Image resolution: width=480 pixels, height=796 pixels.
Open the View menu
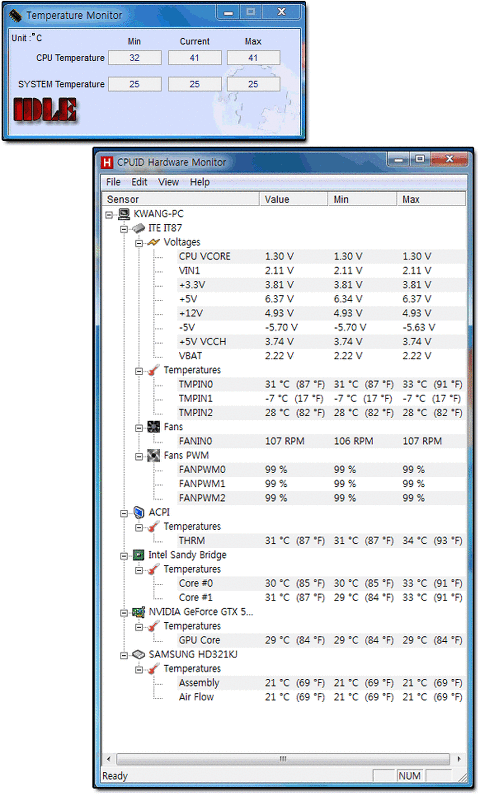[x=168, y=182]
